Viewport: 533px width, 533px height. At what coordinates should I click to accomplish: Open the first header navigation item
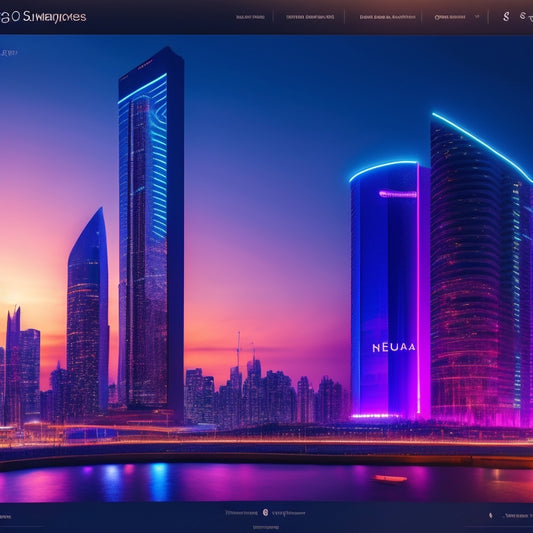250,17
